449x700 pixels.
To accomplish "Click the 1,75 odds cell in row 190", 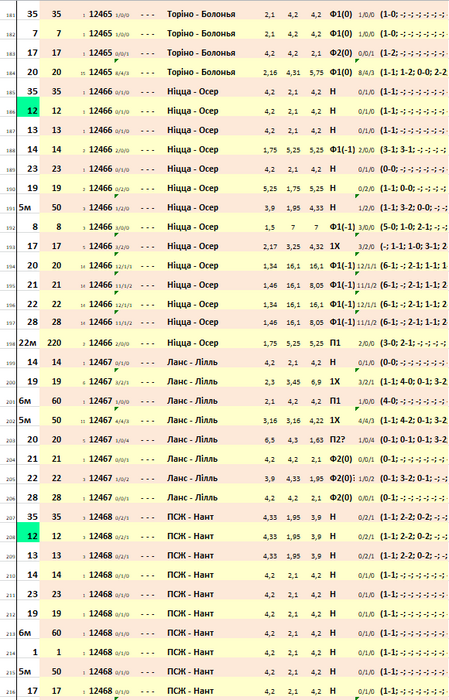I will (x=293, y=188).
